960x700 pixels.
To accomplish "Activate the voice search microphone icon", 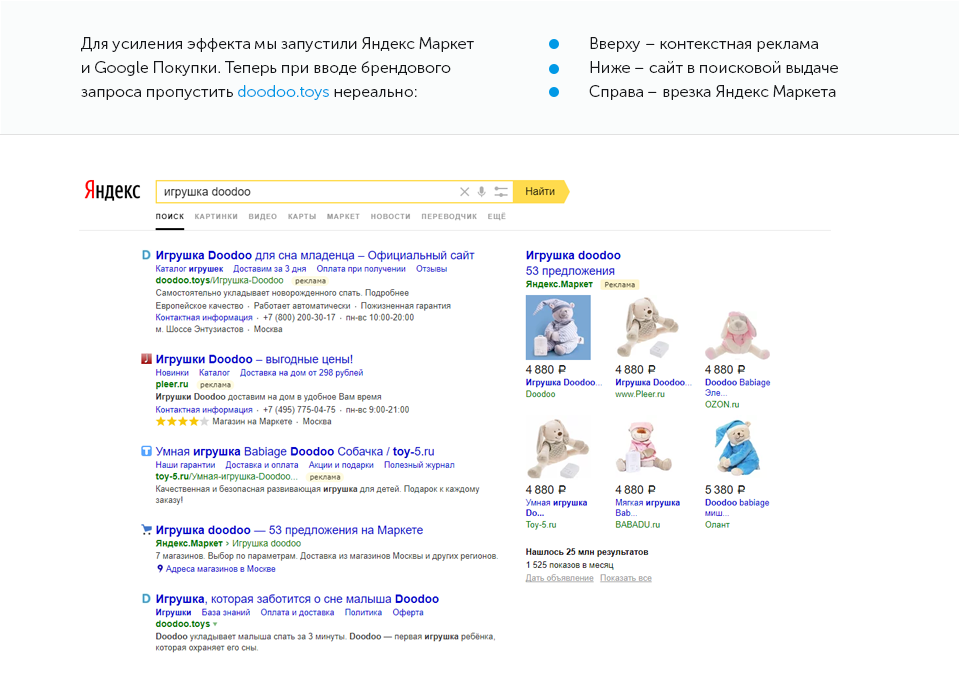I will 482,192.
